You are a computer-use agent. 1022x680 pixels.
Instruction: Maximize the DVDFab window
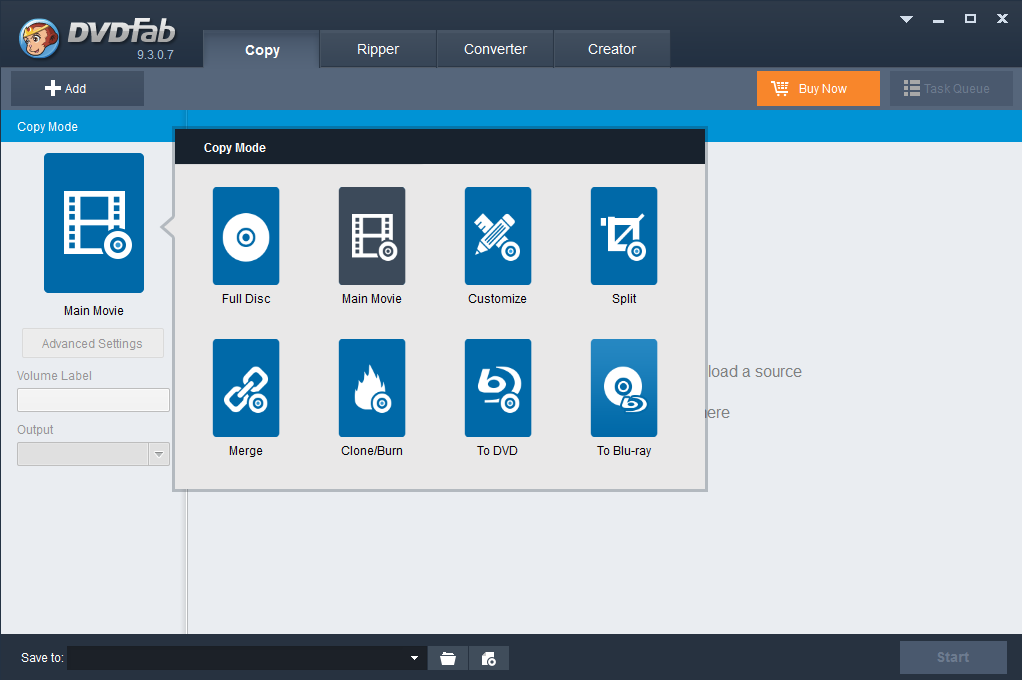971,19
